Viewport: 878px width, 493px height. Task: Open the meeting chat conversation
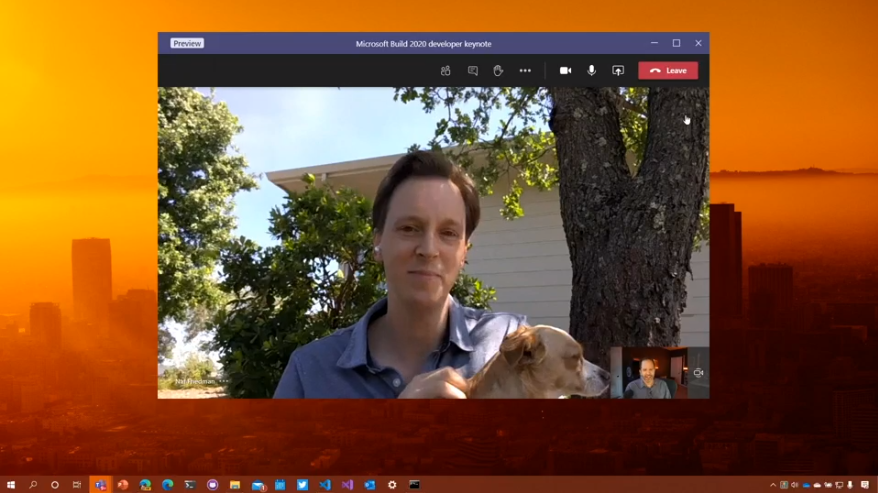[x=473, y=71]
